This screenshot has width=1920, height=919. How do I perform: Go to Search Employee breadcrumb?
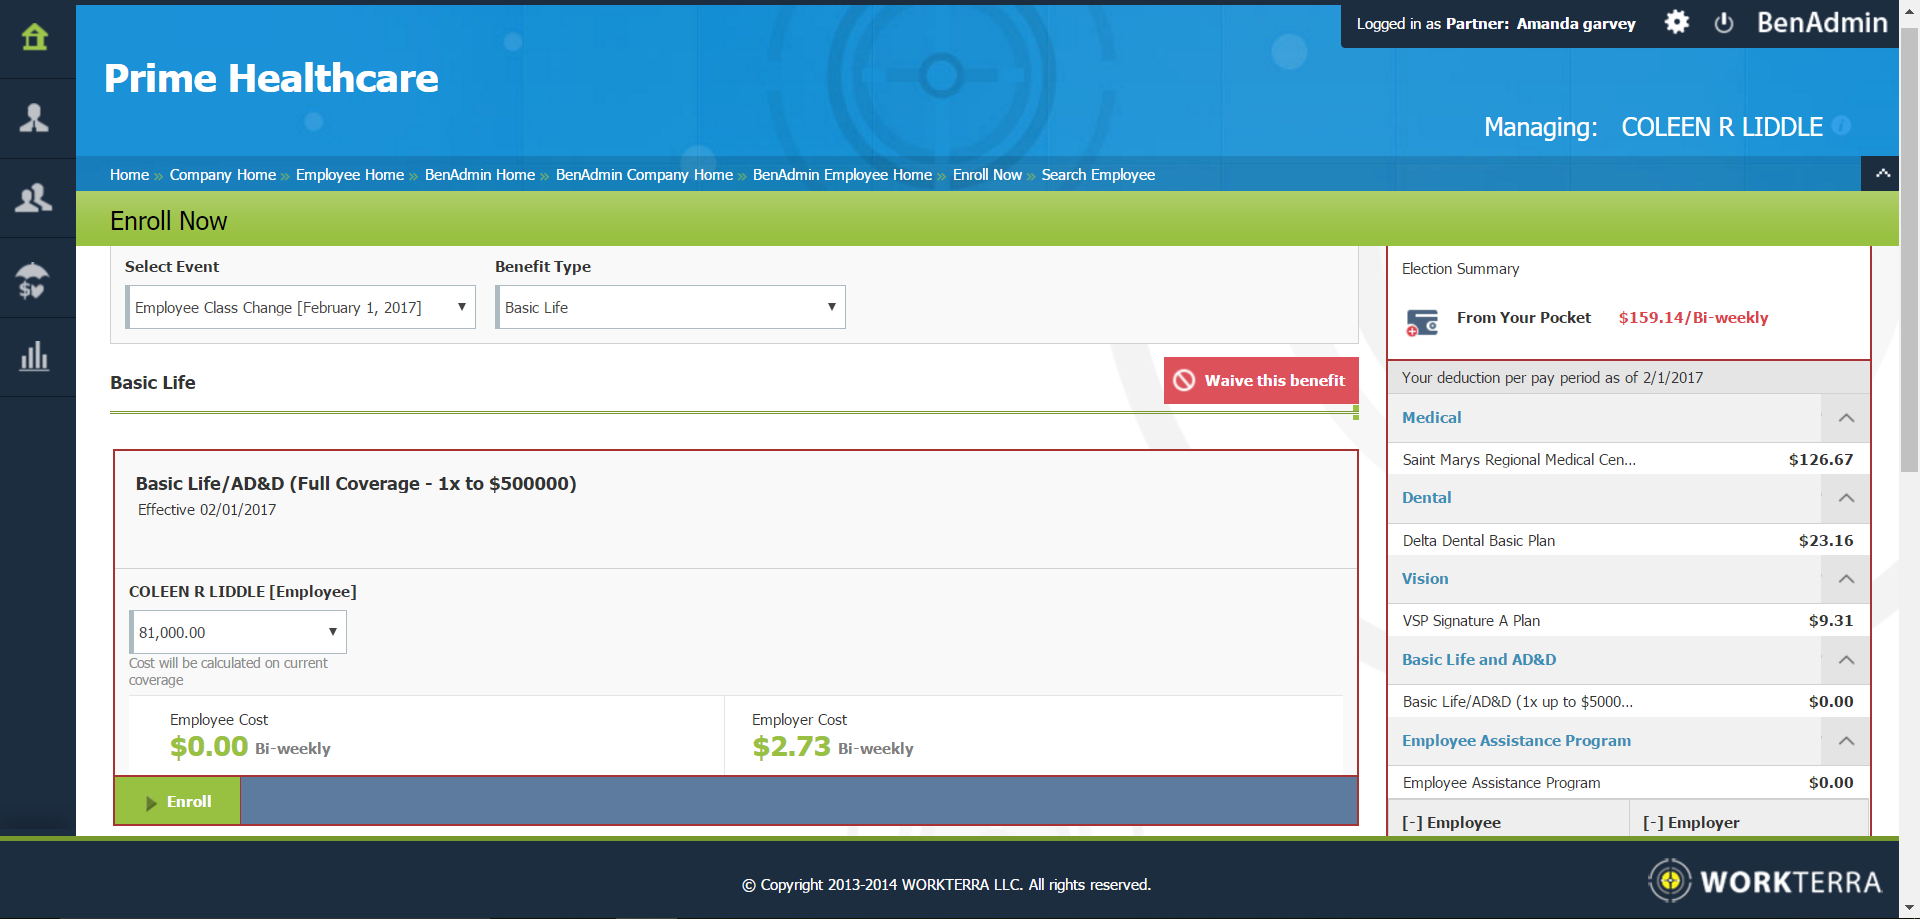pos(1098,174)
